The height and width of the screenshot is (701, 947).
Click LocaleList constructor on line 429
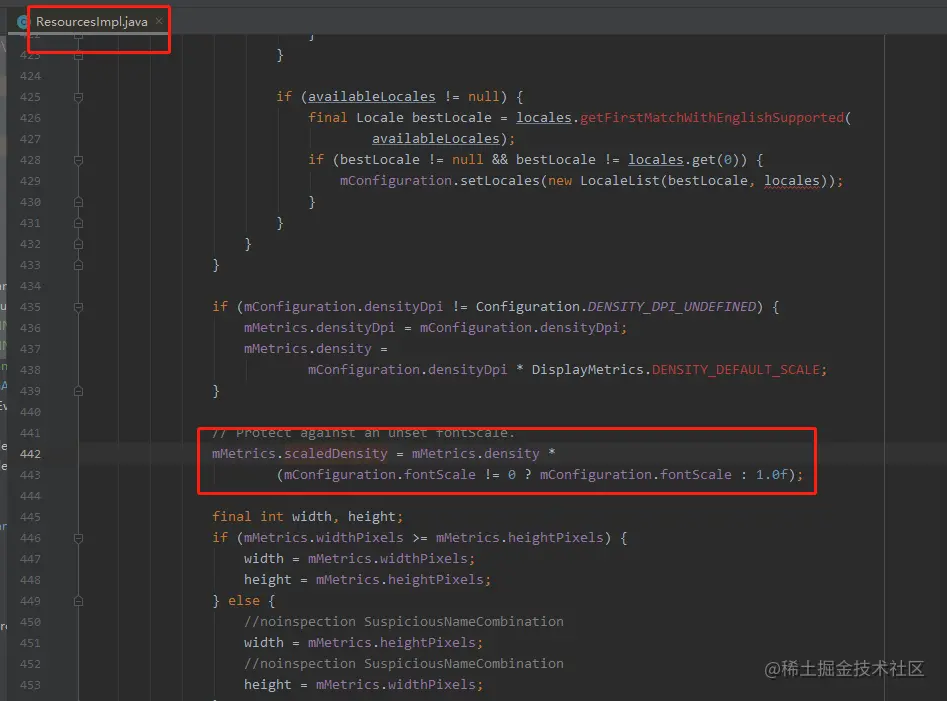[620, 181]
